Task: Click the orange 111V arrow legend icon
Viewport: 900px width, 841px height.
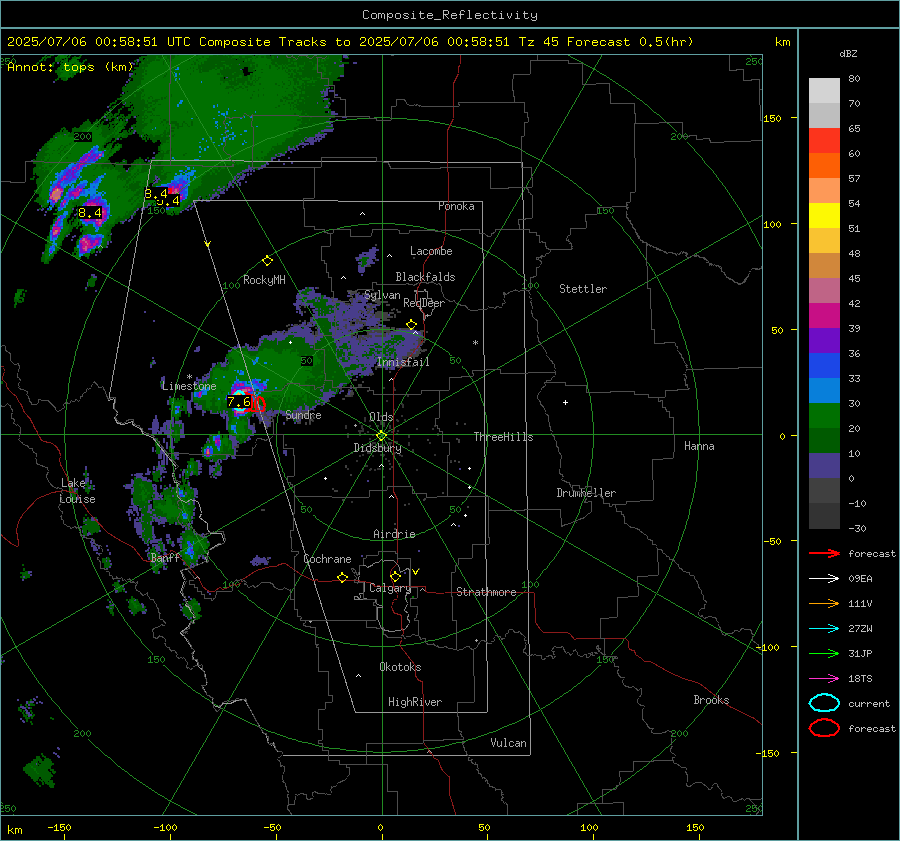Action: coord(824,603)
